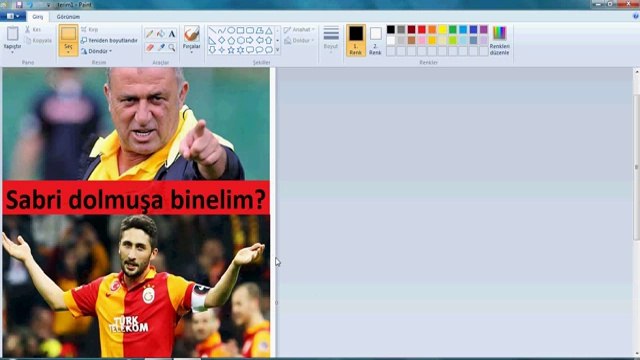Screen dimensions: 640x360
Task: Select the Fill with color bucket tool
Action: tap(161, 34)
